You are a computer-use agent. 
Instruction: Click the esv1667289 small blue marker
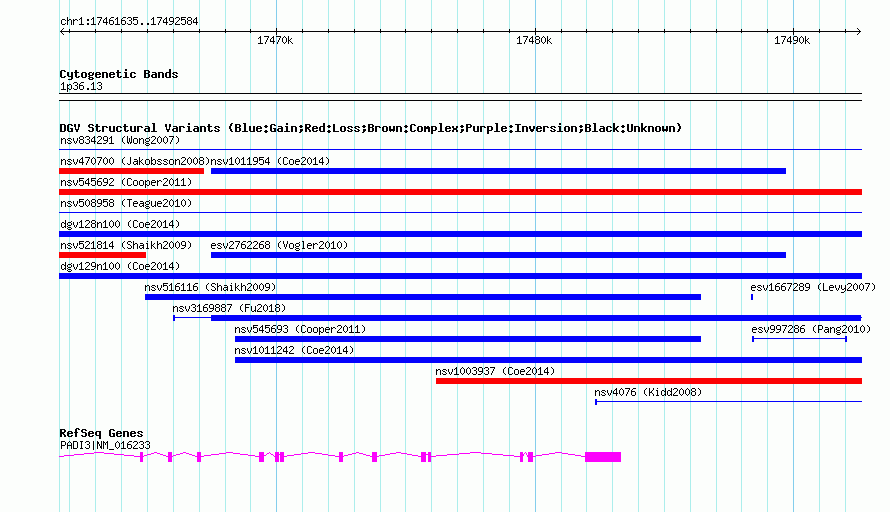click(752, 297)
